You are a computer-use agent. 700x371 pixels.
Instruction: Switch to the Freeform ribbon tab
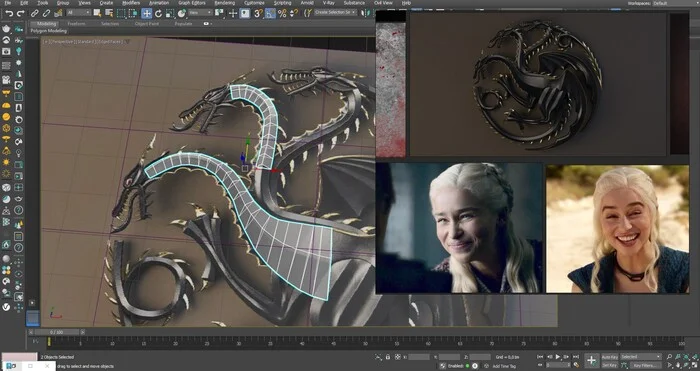(x=76, y=23)
